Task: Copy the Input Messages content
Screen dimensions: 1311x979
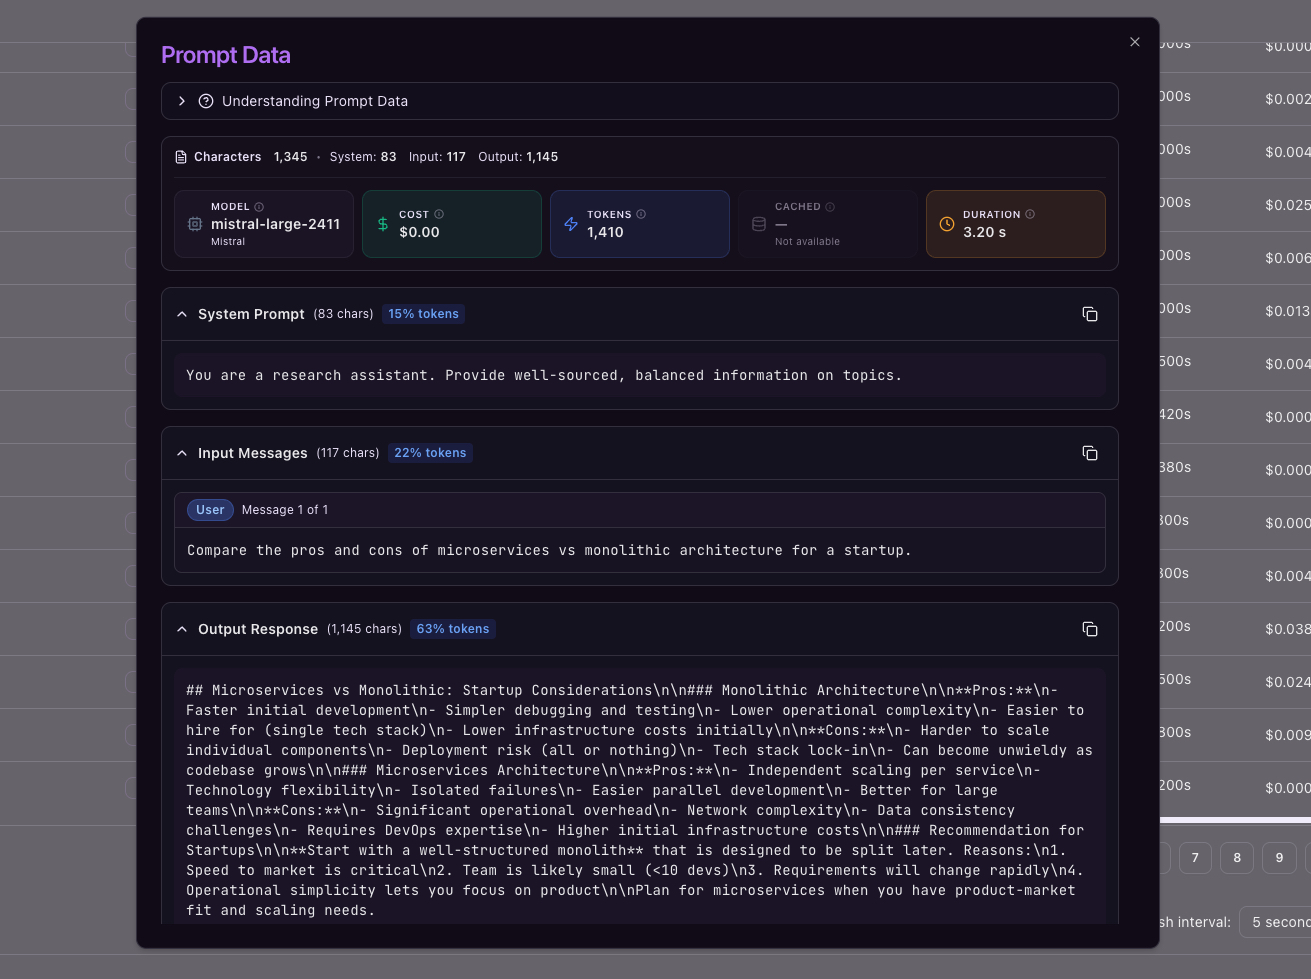Action: [x=1090, y=453]
